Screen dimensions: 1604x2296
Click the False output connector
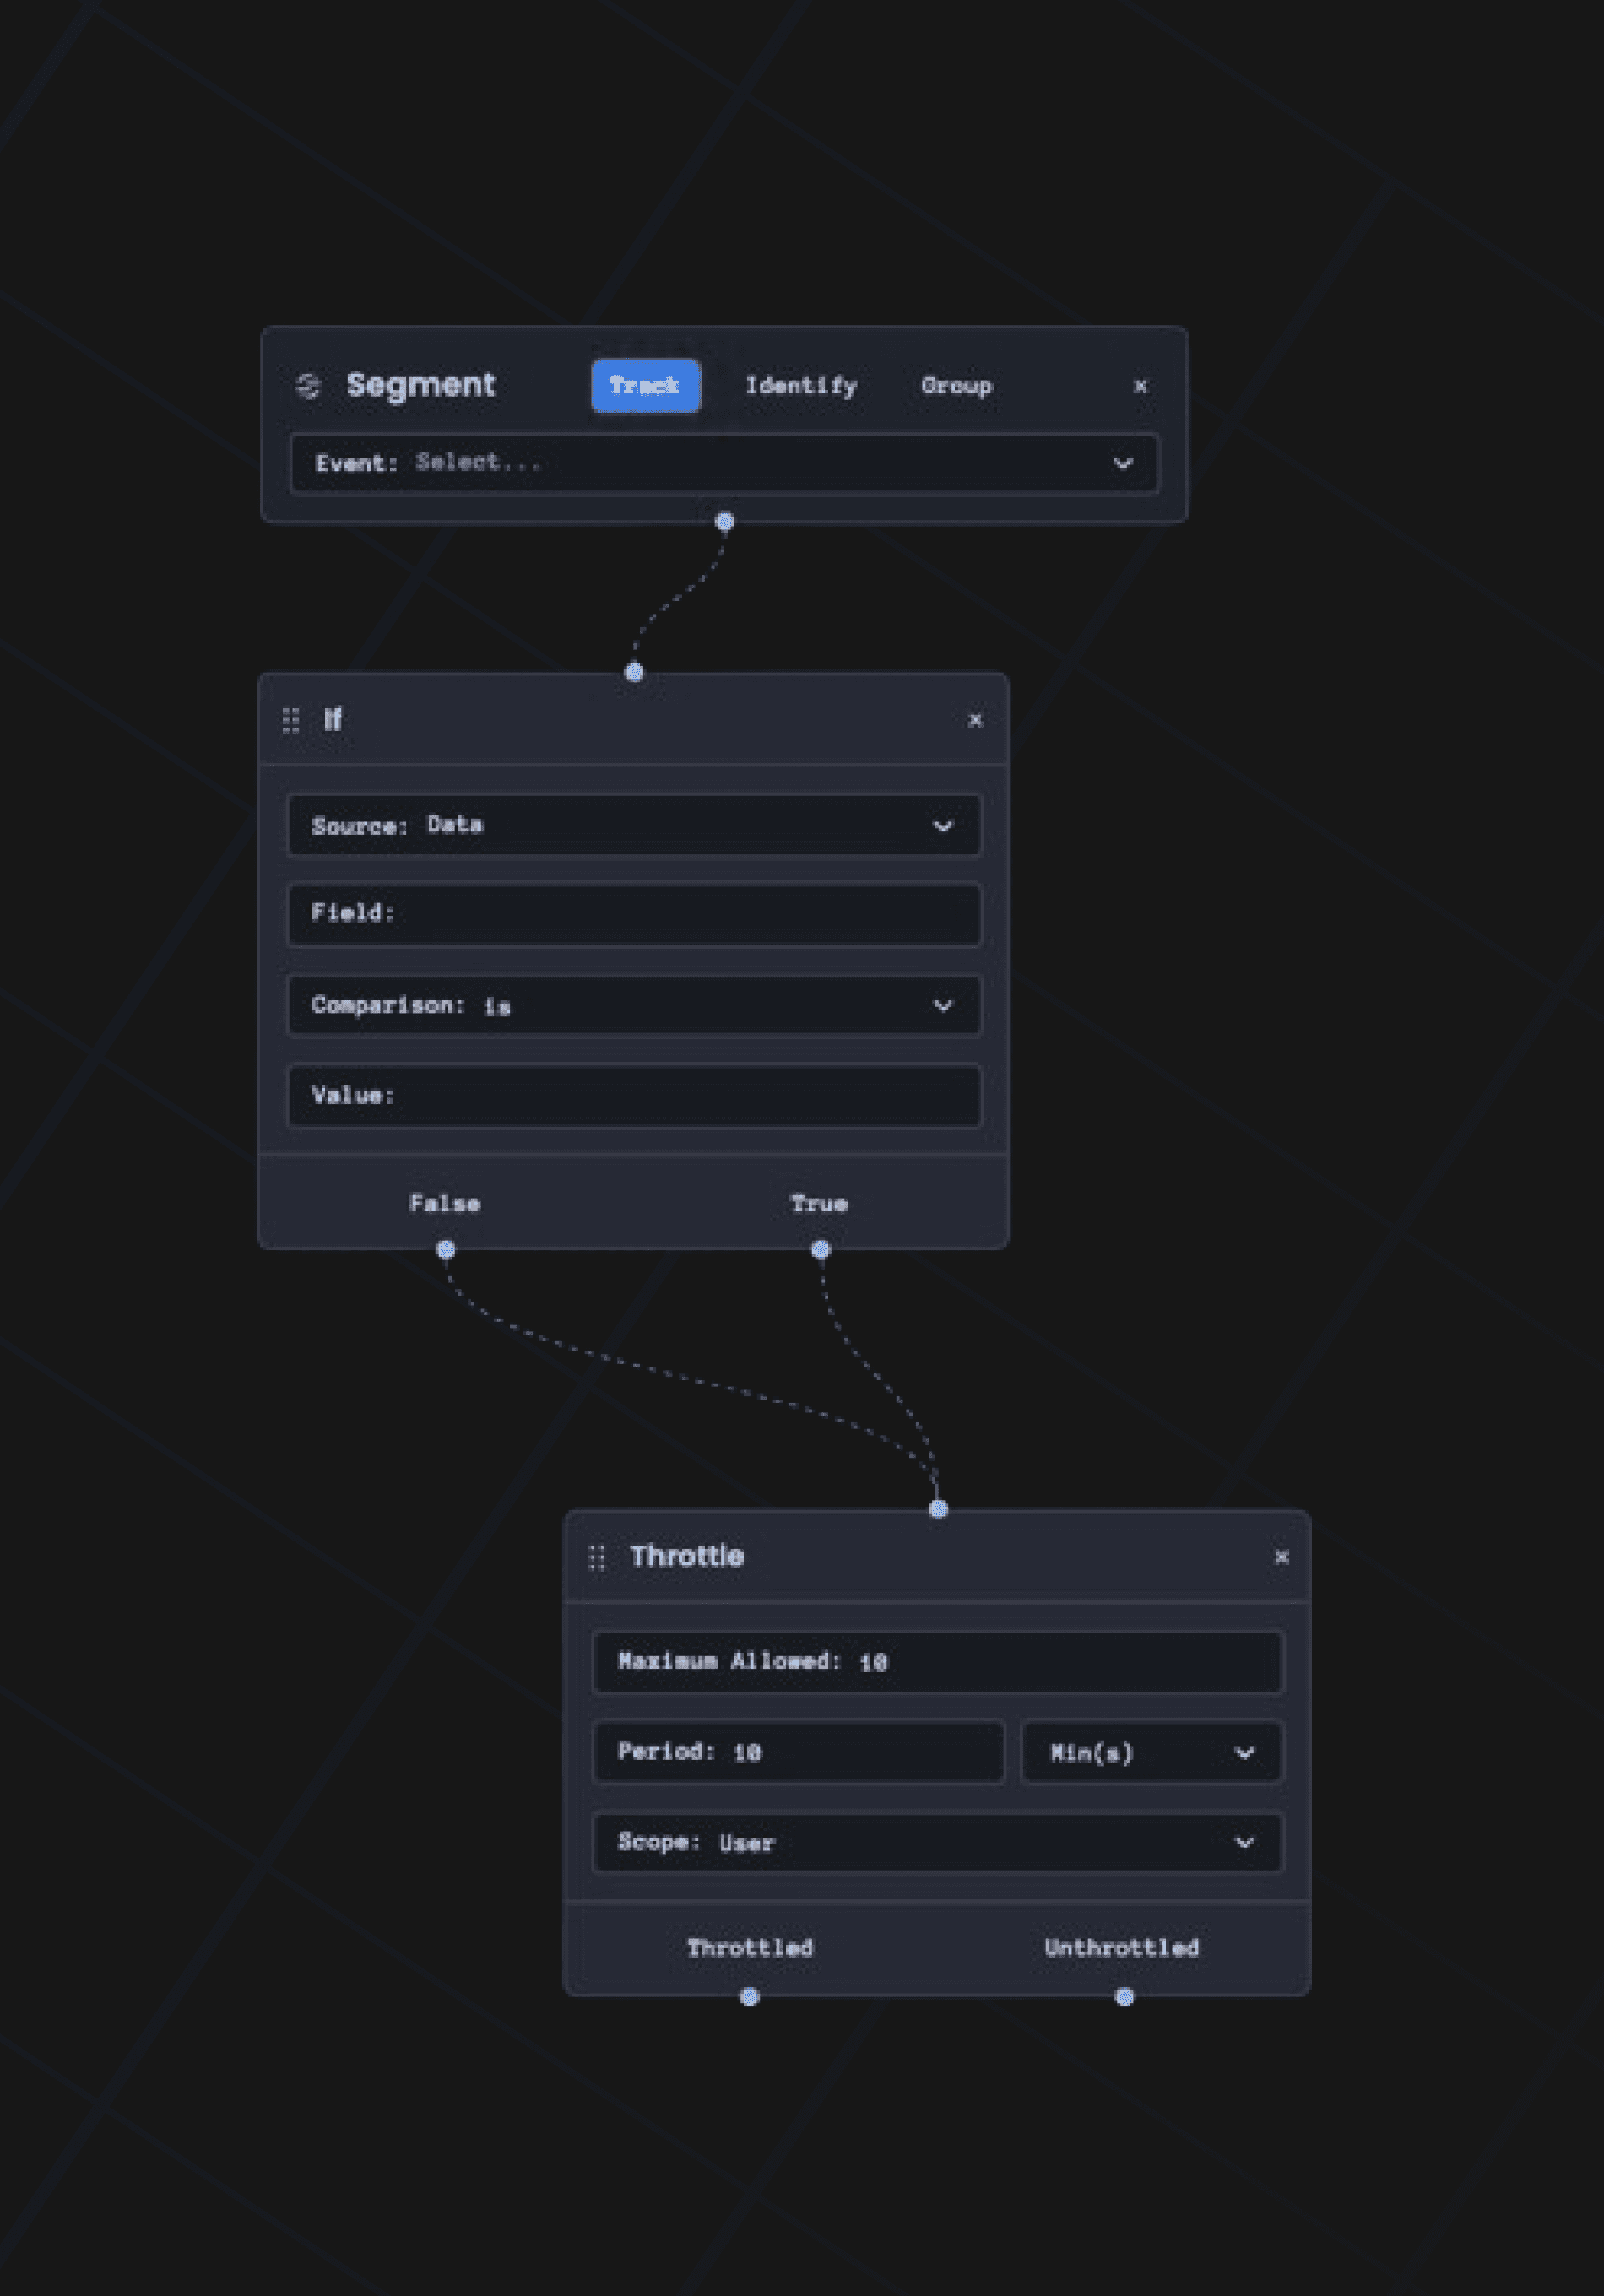[446, 1249]
